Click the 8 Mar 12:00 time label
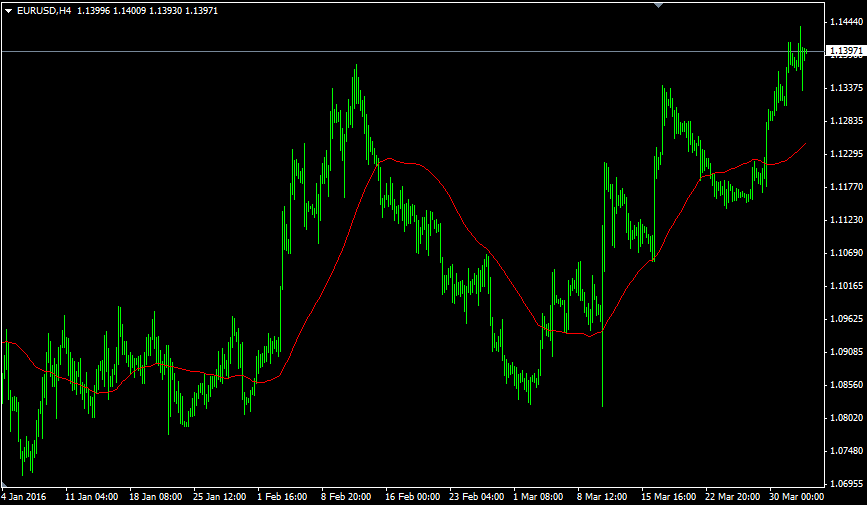The width and height of the screenshot is (867, 505). click(603, 497)
